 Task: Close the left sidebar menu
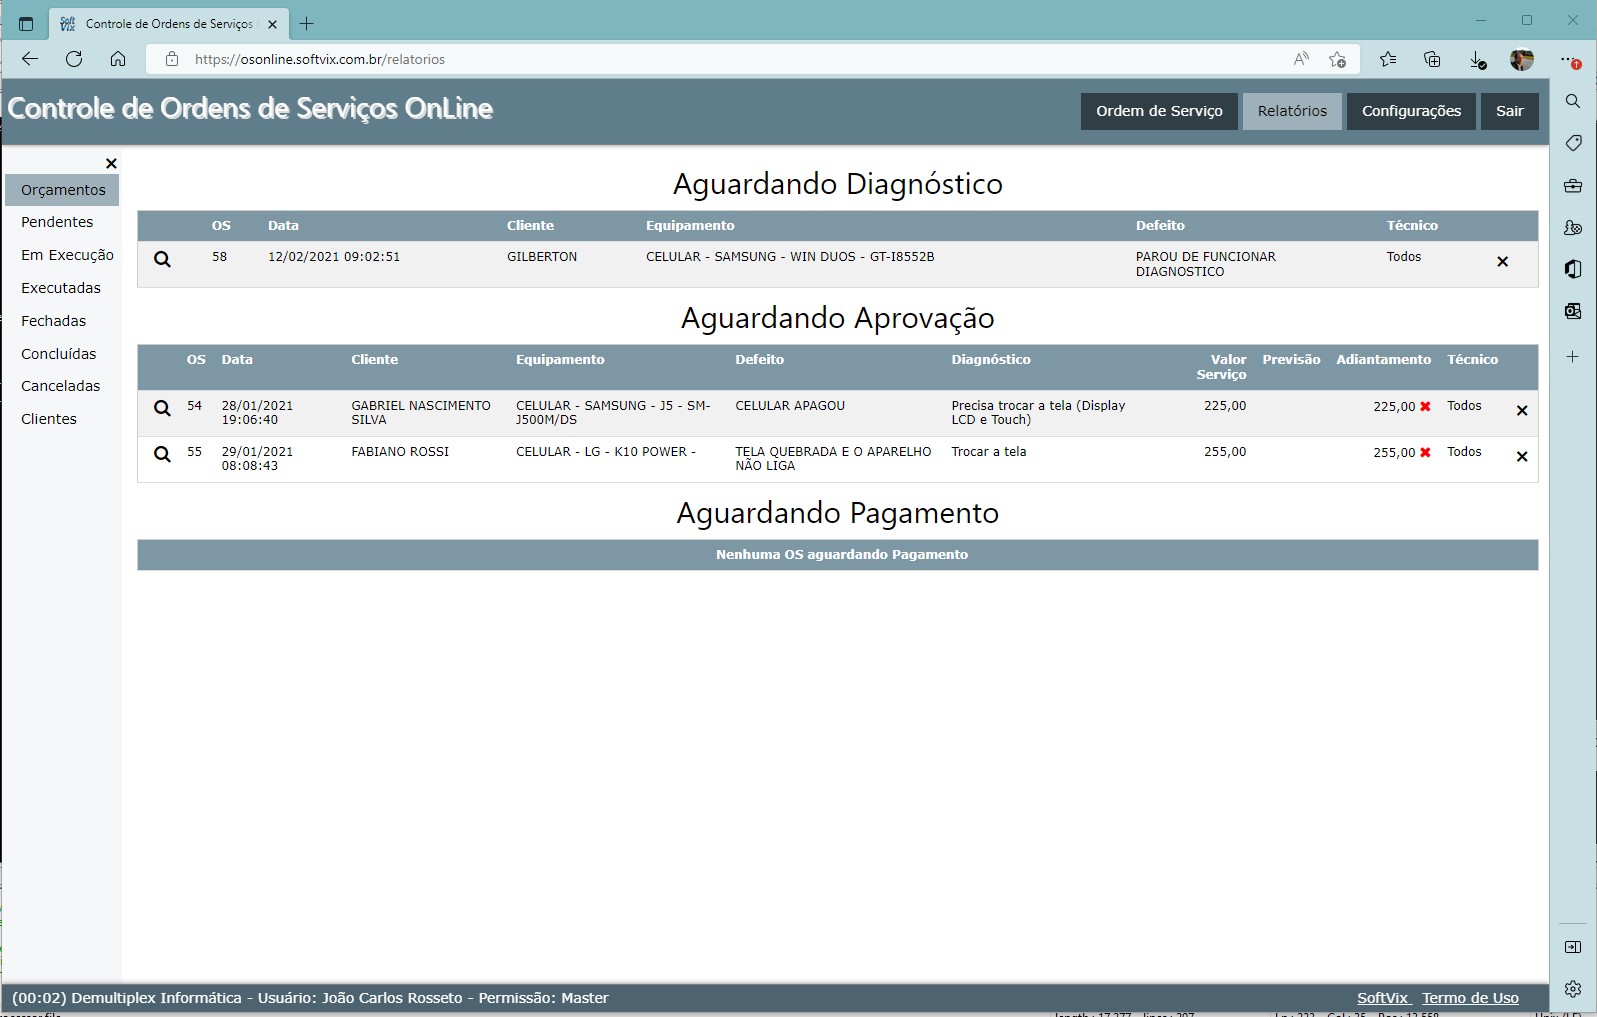click(111, 163)
